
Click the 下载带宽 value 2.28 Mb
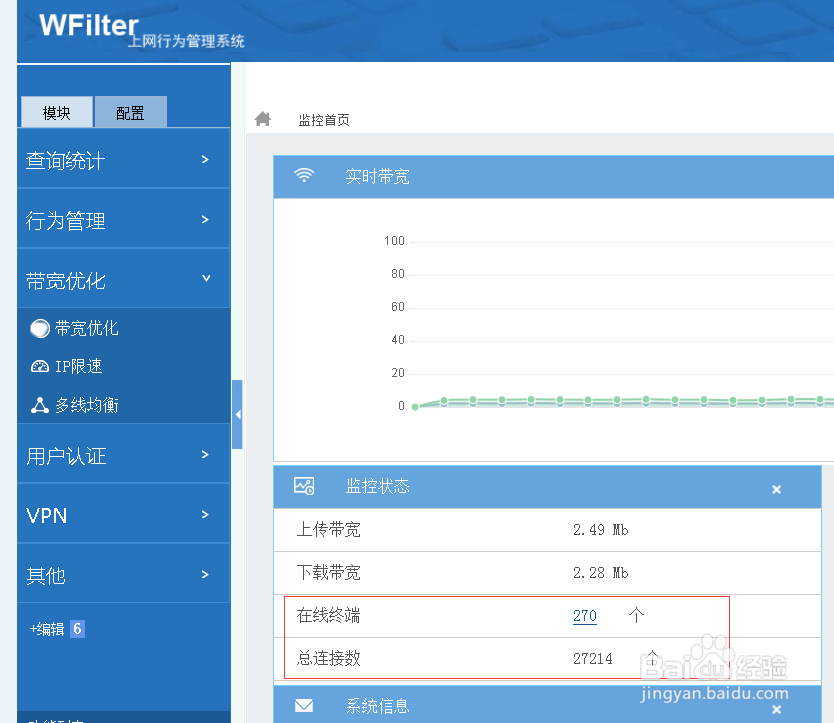point(601,573)
